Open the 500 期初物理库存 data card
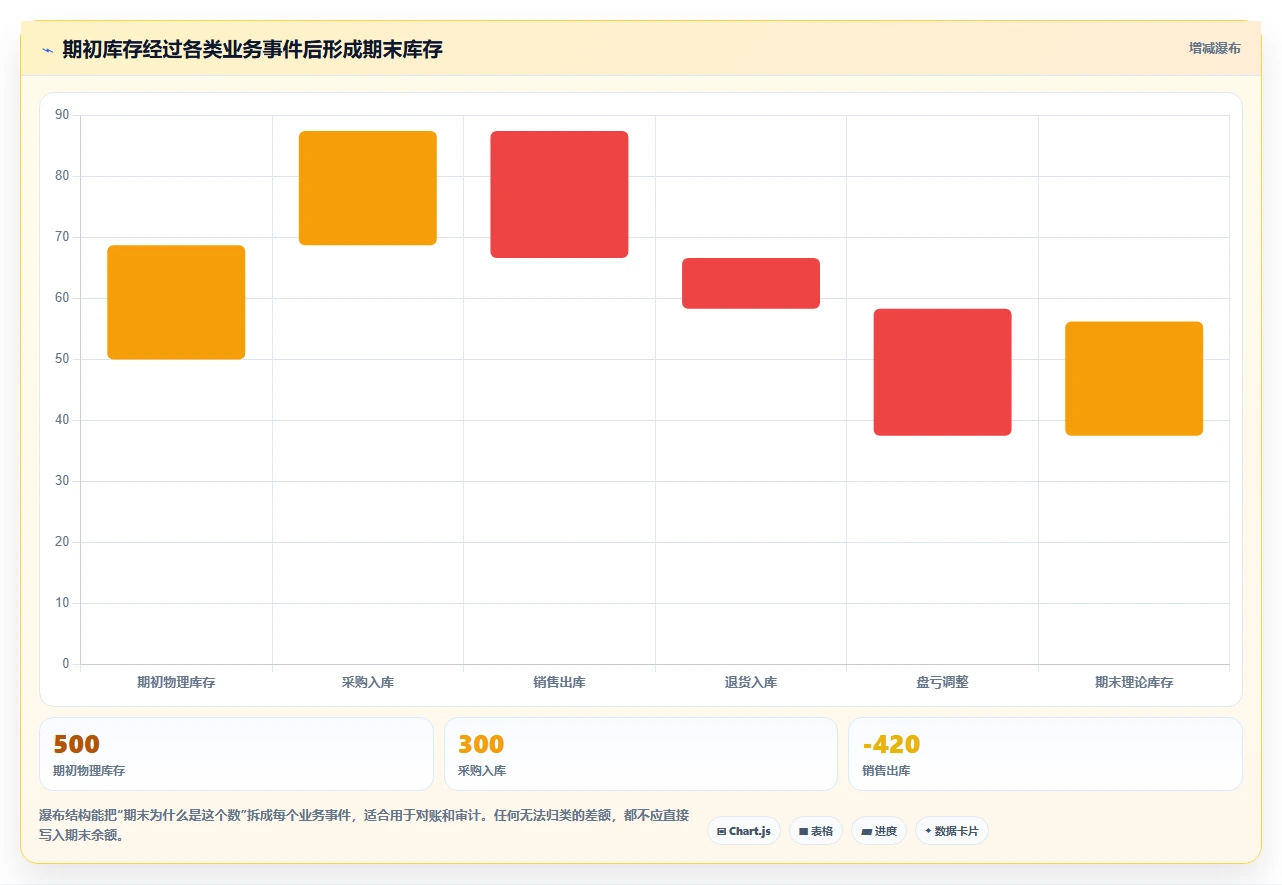This screenshot has width=1282, height=885. click(236, 754)
